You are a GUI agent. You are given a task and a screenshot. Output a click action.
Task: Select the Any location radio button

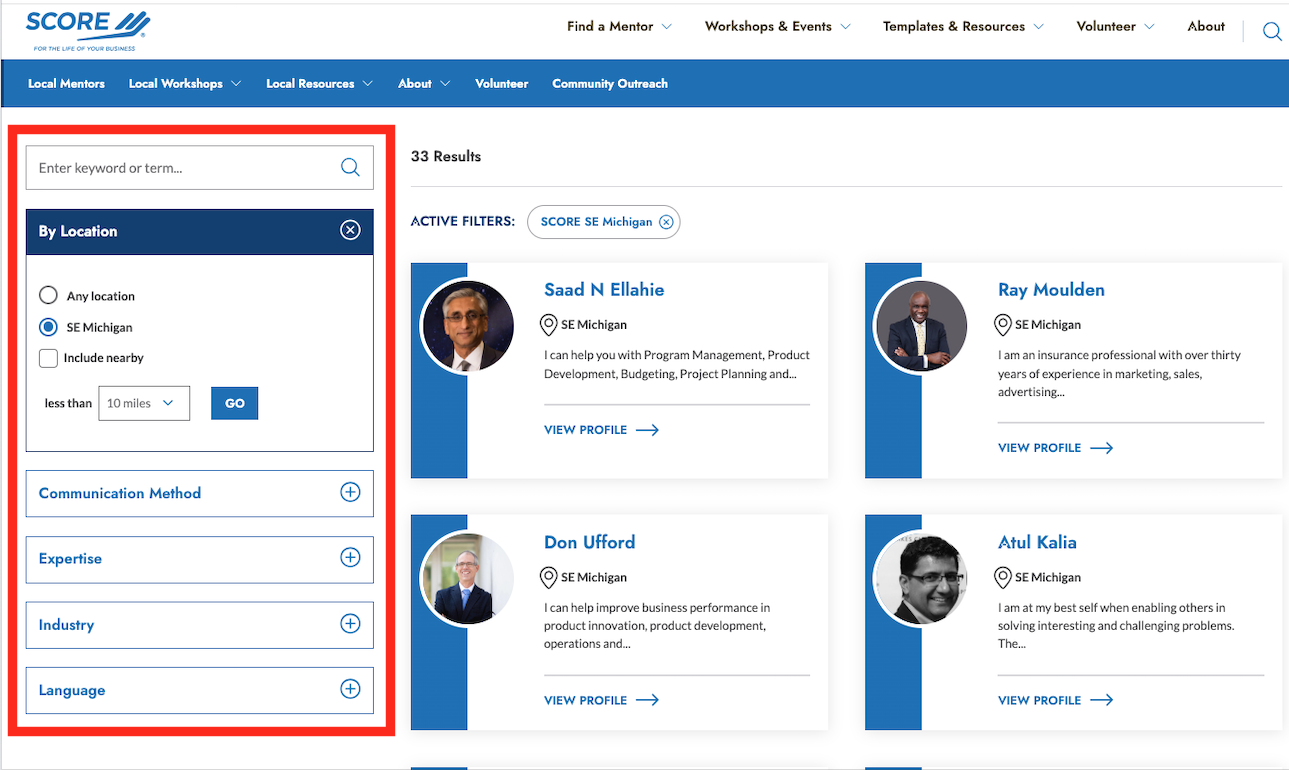click(48, 296)
